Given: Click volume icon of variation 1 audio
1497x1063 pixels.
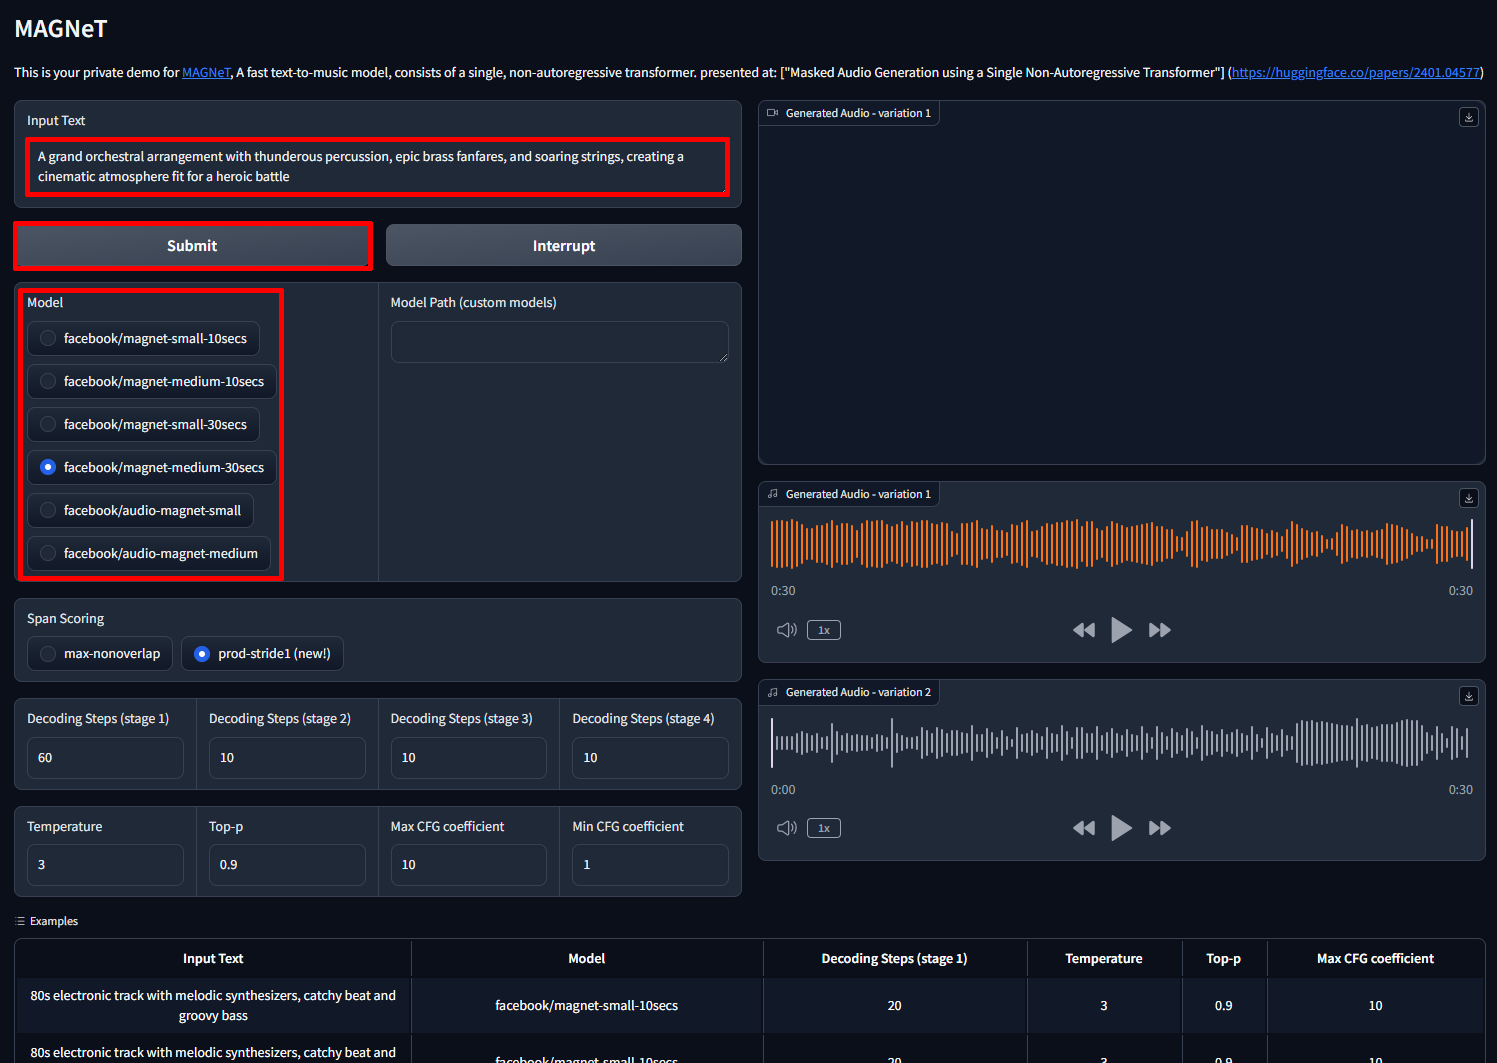Looking at the screenshot, I should point(787,630).
